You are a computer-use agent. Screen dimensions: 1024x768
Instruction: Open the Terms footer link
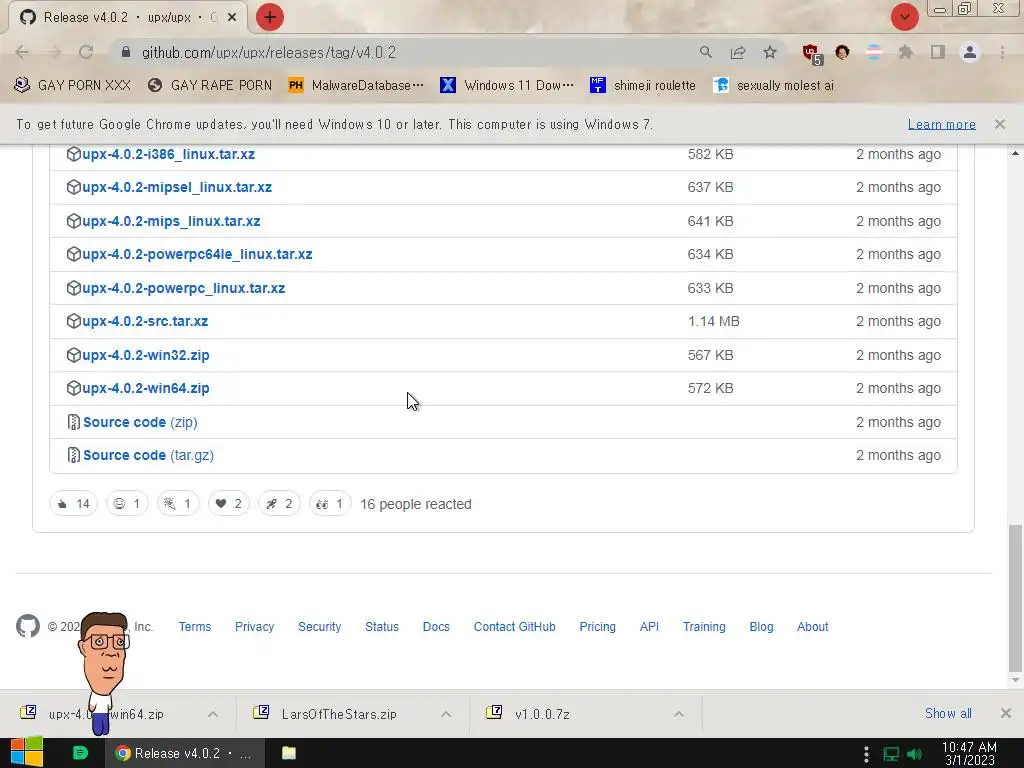tap(195, 626)
